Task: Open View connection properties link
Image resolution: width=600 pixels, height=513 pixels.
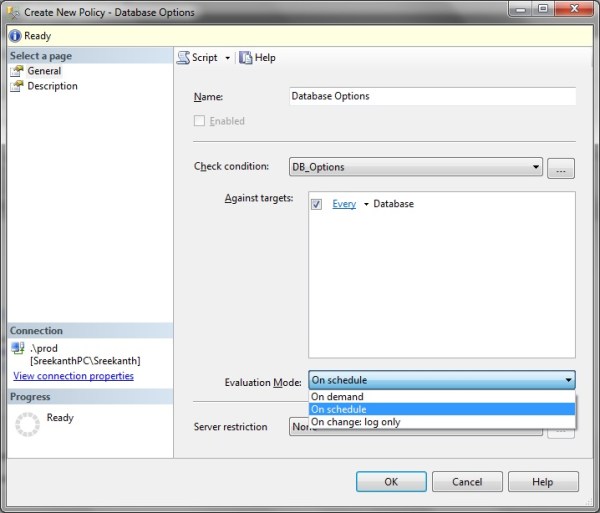Action: 73,376
